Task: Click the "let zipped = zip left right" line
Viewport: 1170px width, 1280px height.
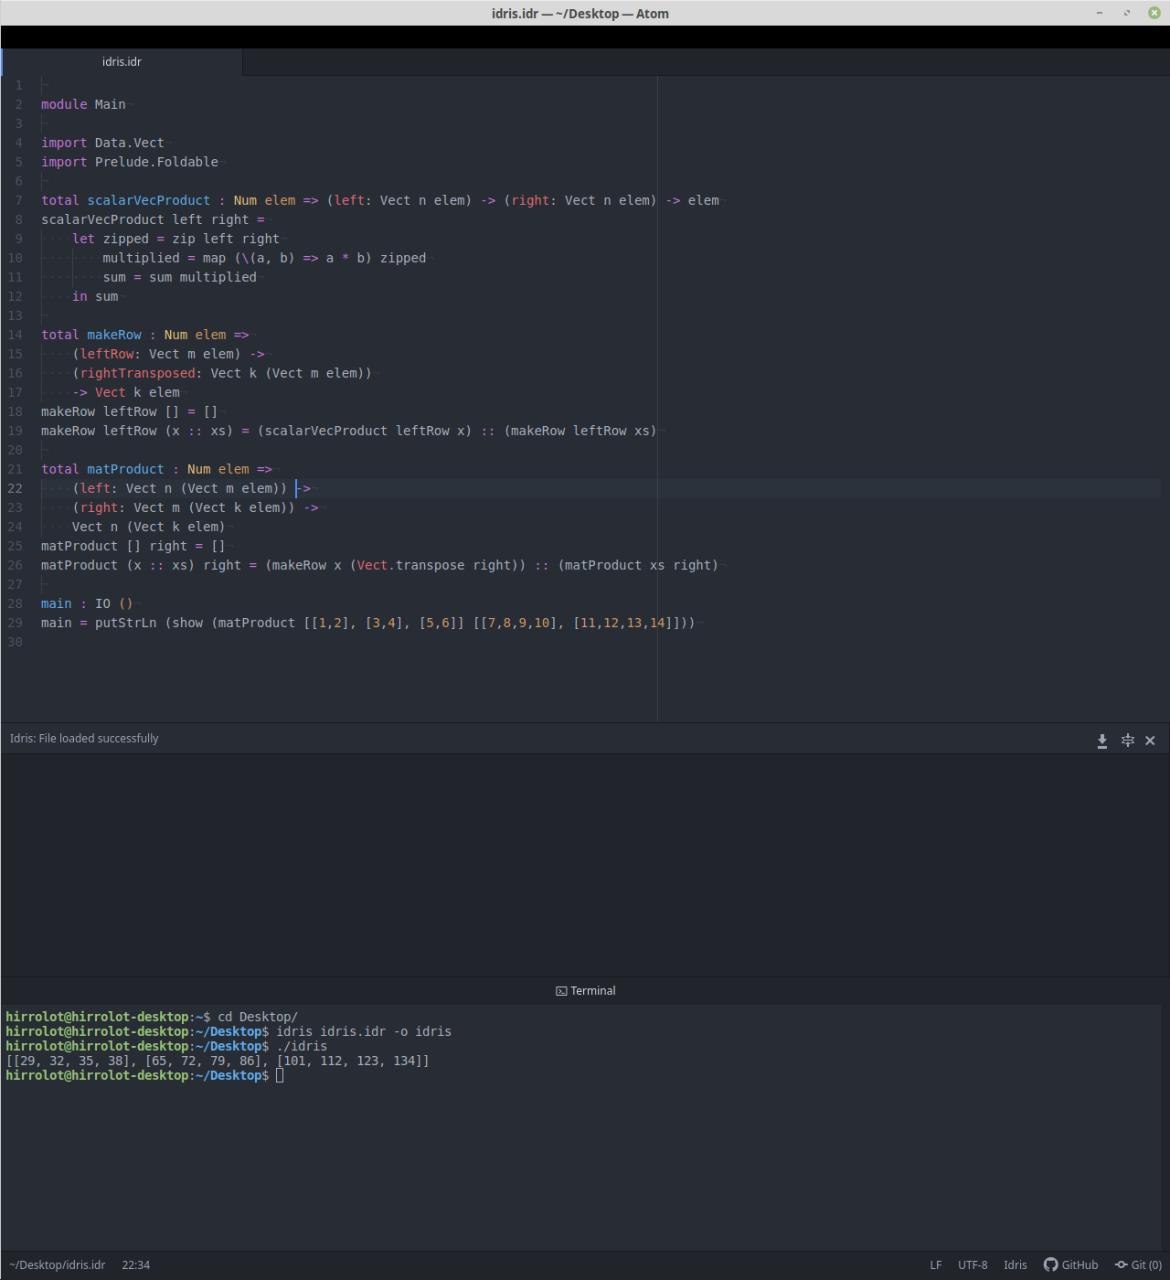Action: pos(175,239)
